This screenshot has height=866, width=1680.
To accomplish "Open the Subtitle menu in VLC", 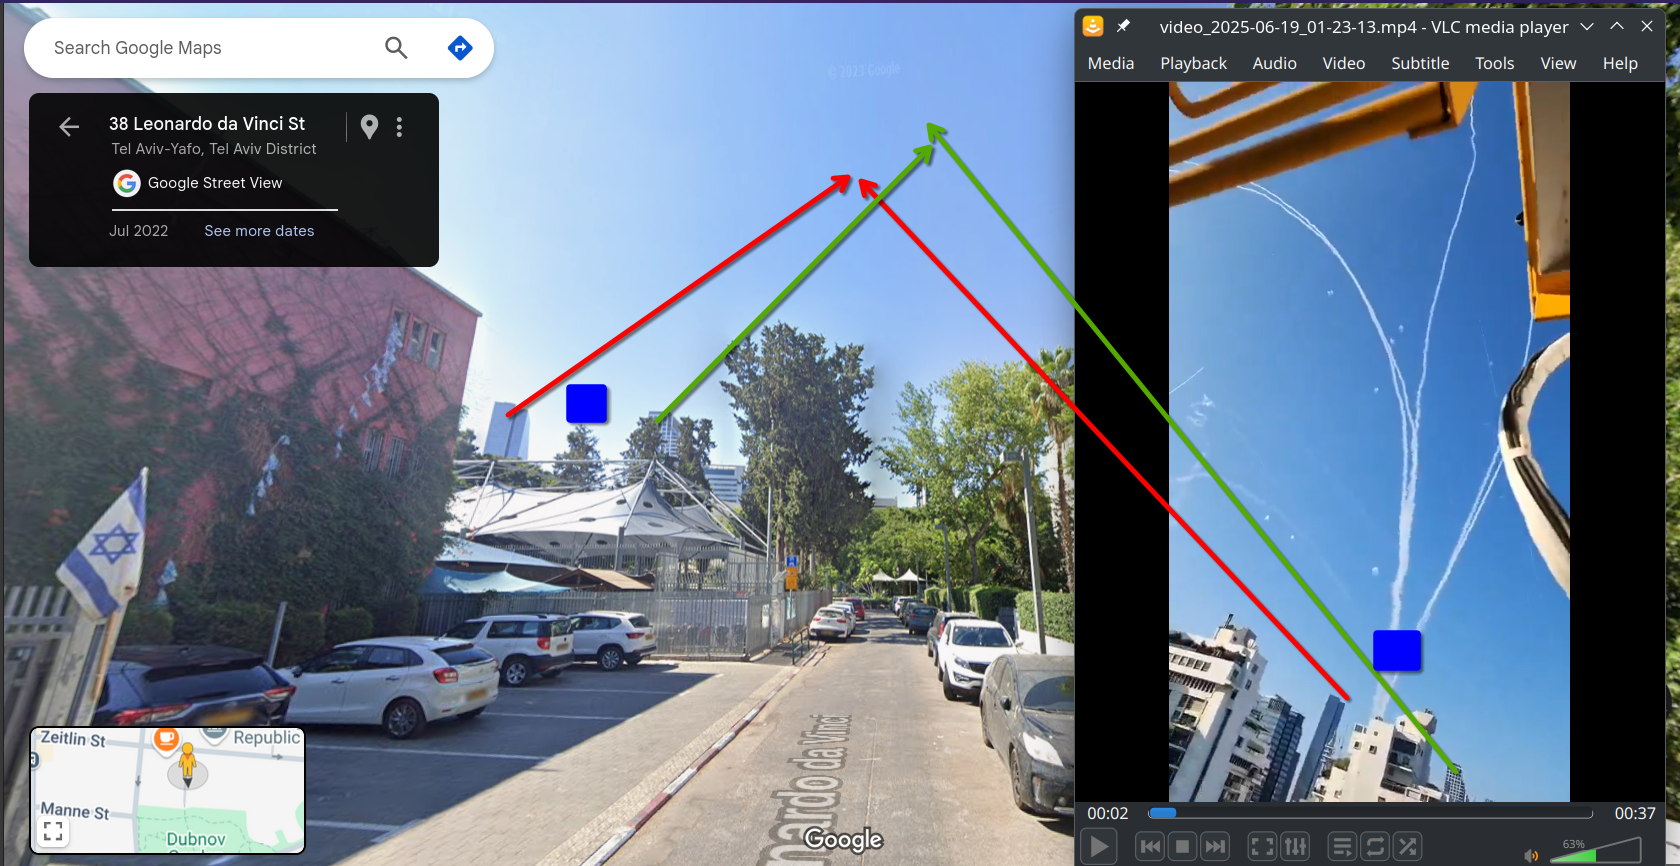I will [1420, 63].
